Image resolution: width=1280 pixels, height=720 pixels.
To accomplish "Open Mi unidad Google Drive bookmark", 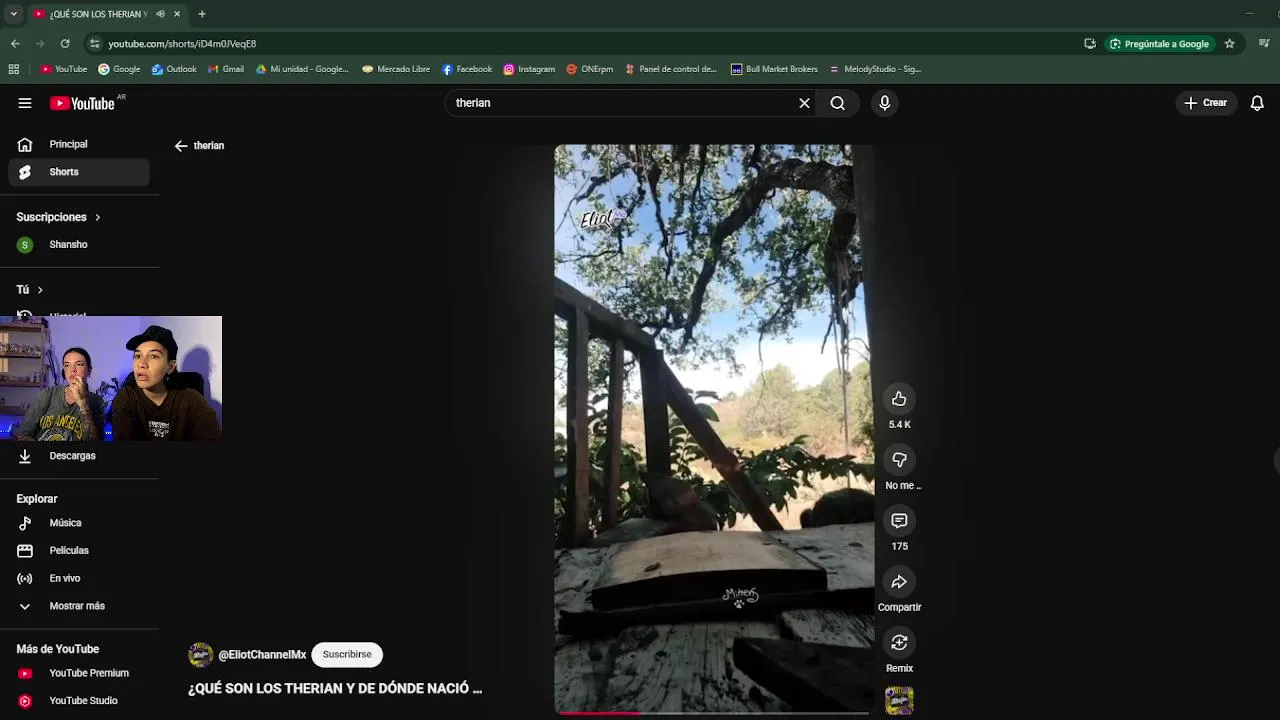I will pos(302,69).
